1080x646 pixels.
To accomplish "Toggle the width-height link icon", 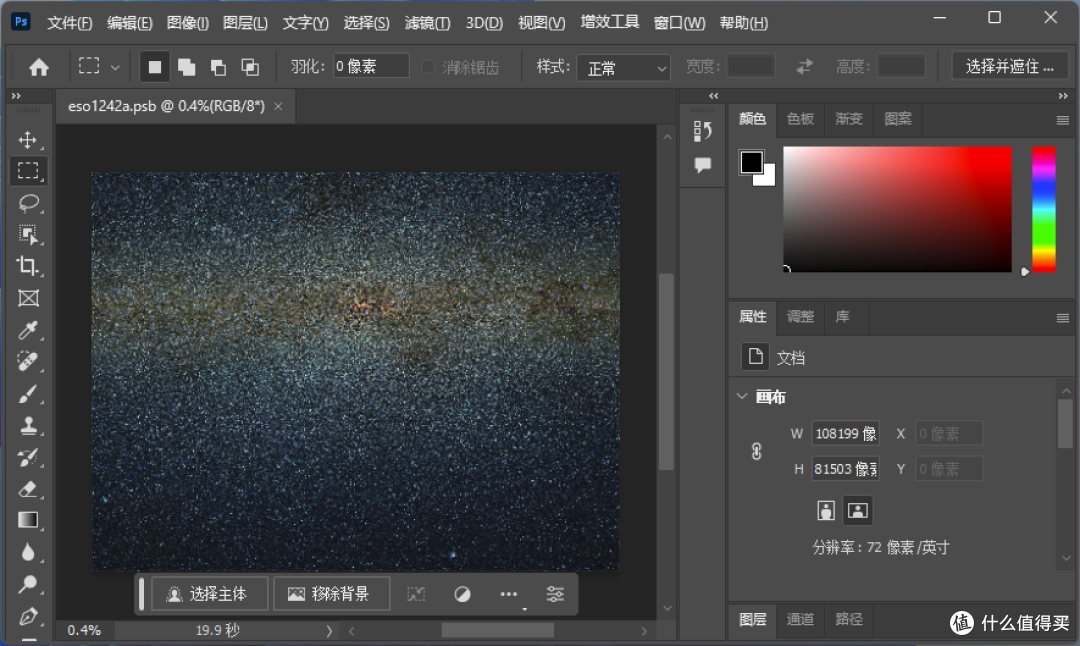I will point(756,451).
